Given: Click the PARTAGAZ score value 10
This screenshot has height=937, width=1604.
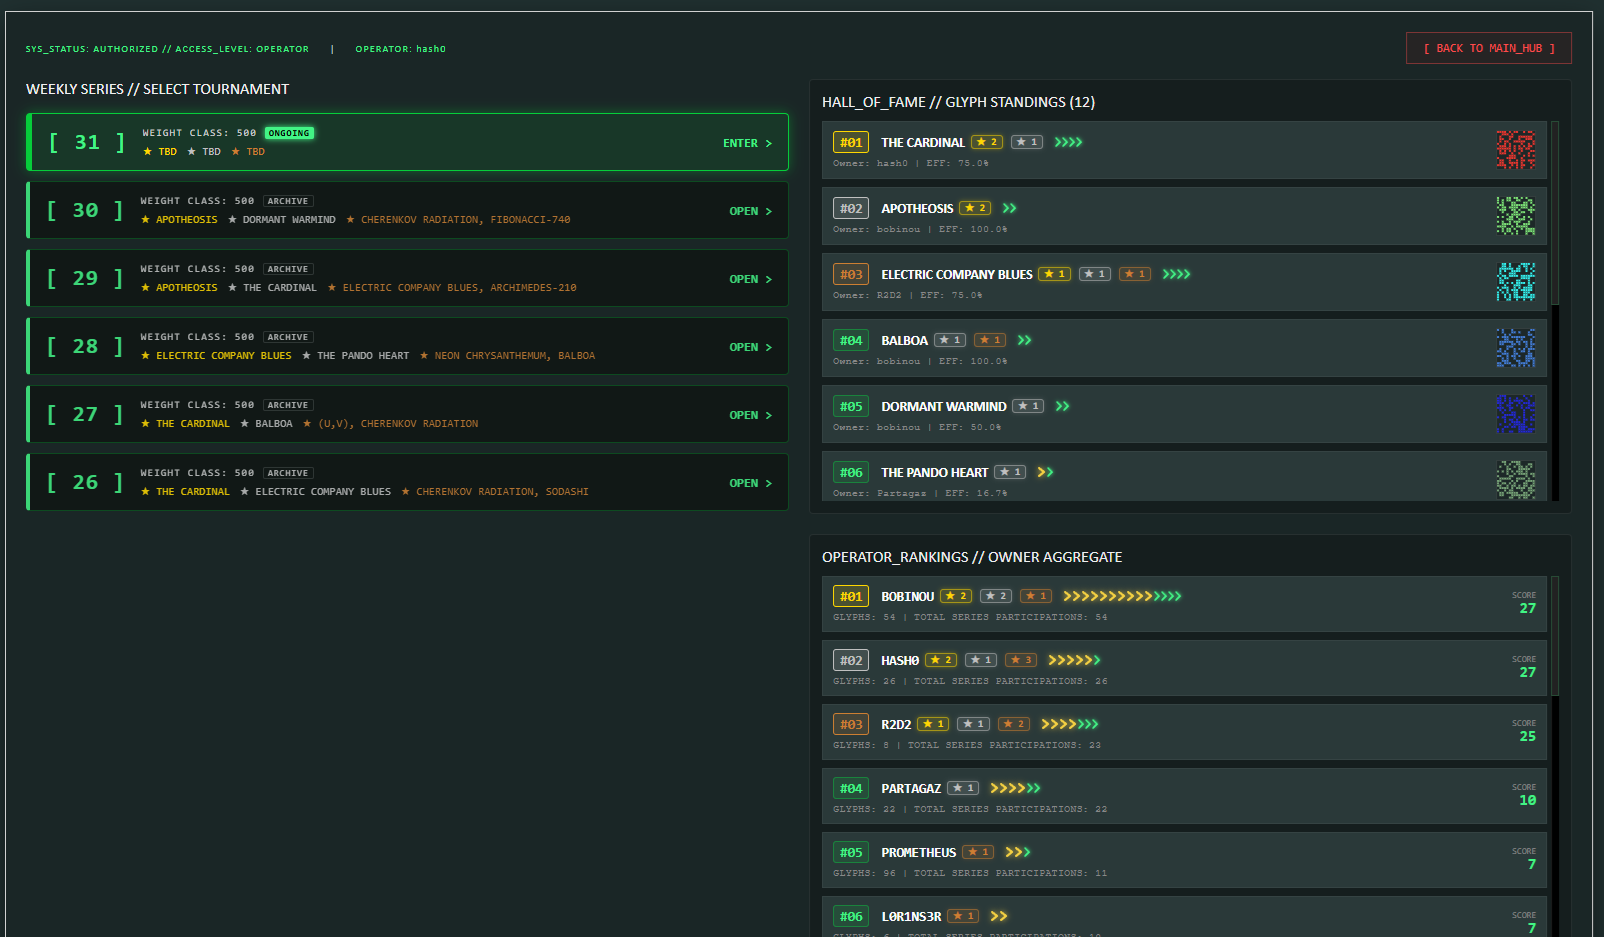Looking at the screenshot, I should coord(1527,800).
